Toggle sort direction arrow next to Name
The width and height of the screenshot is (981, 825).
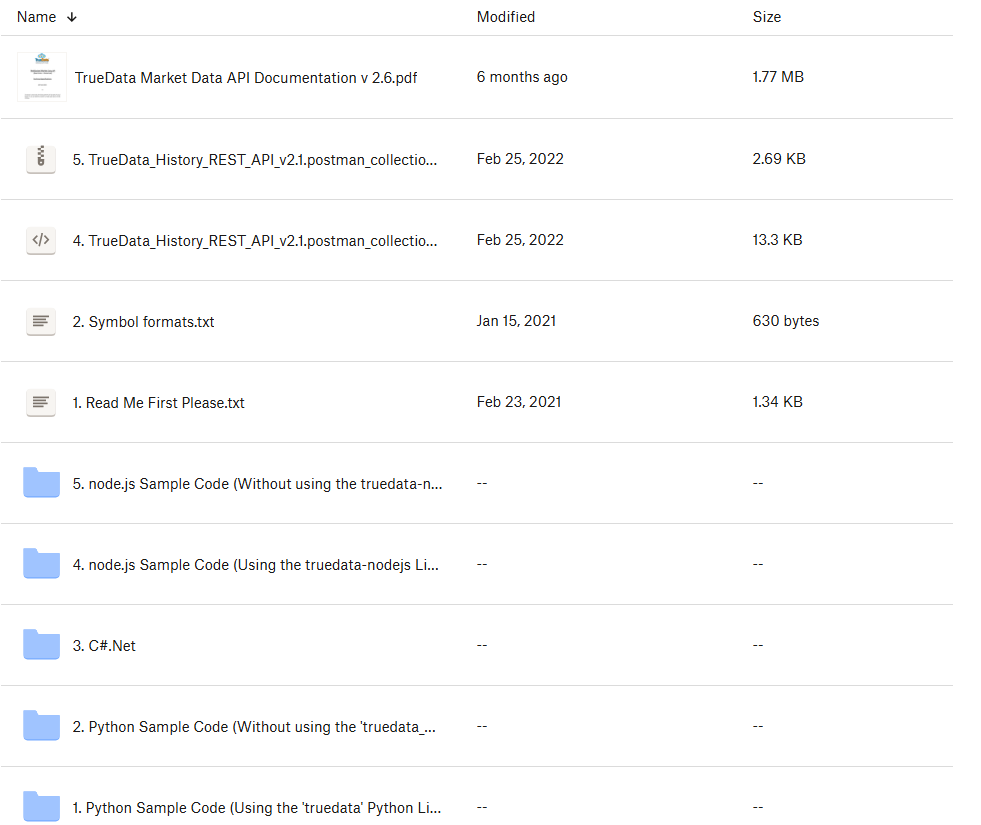[x=72, y=17]
